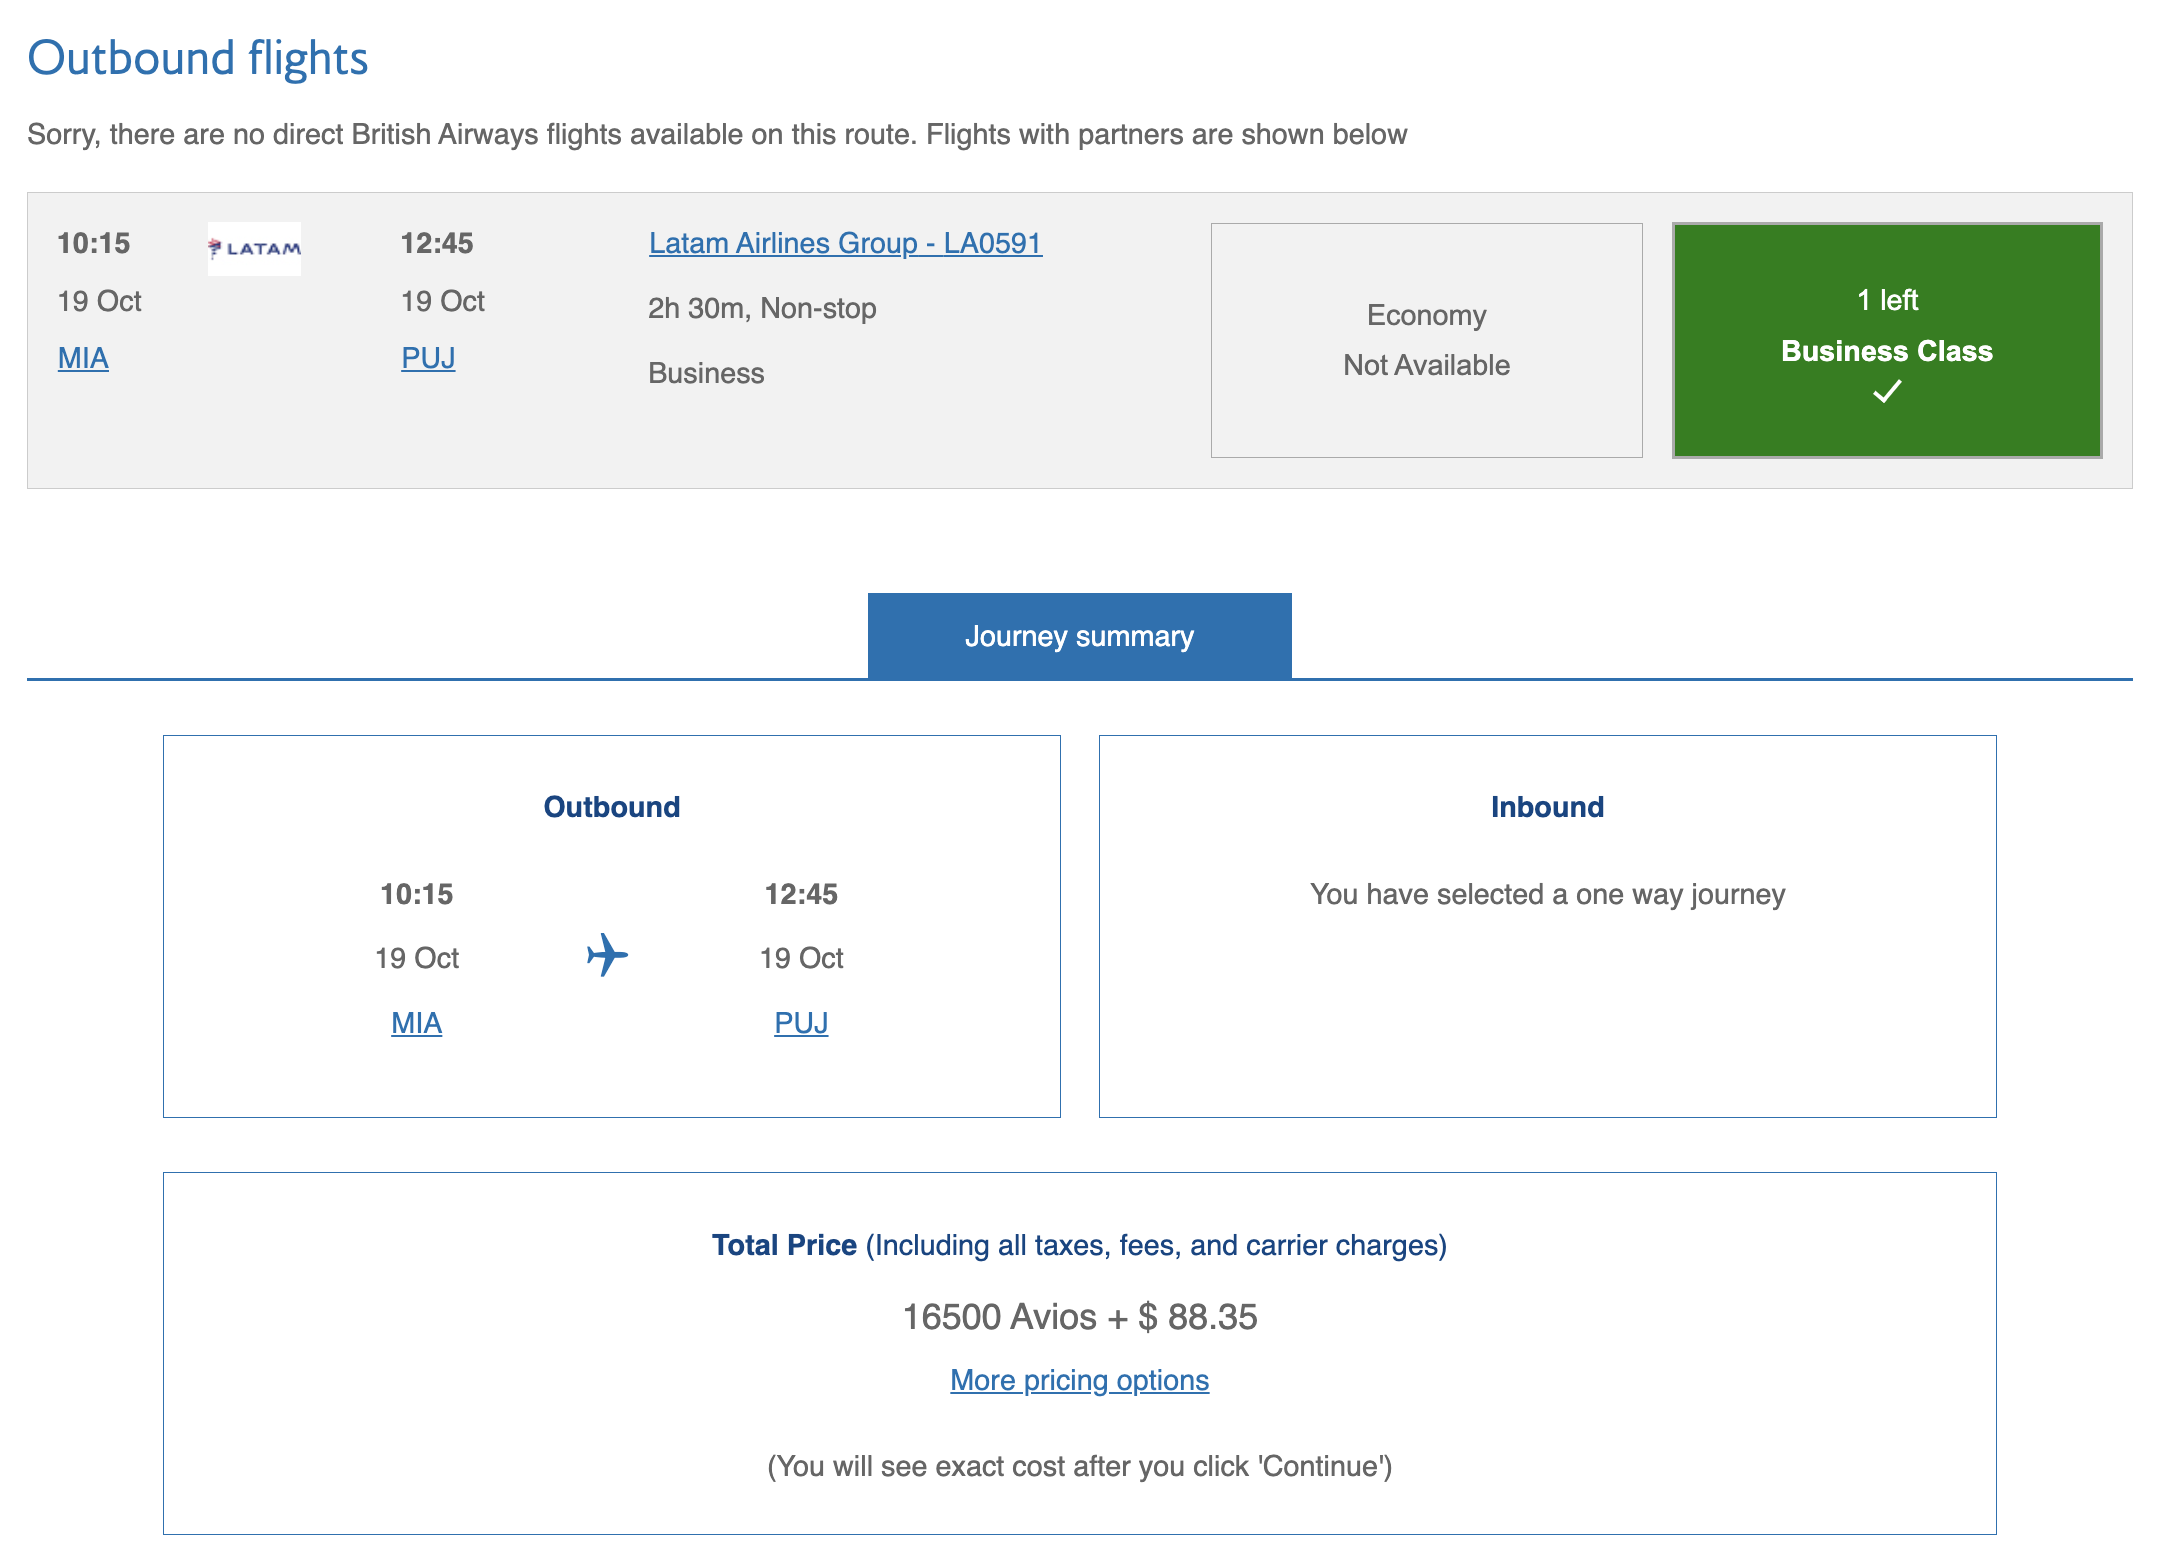Click the Total Price label
Image resolution: width=2160 pixels, height=1554 pixels.
pos(784,1245)
